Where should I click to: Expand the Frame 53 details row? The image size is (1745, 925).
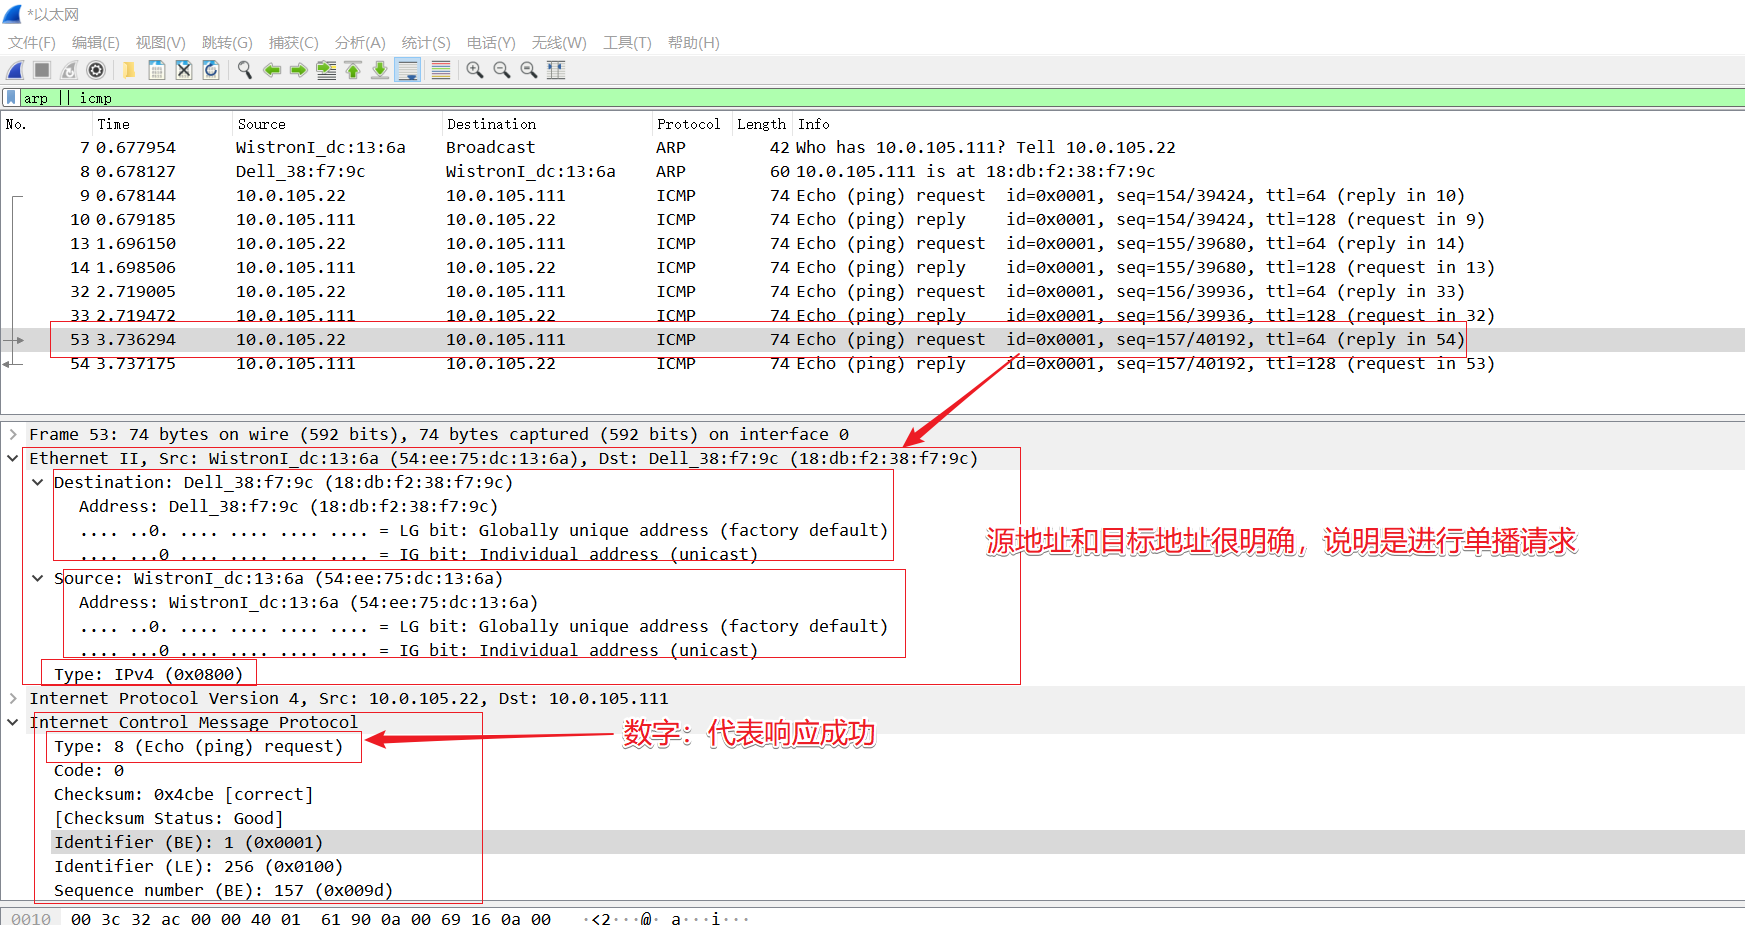[x=12, y=434]
